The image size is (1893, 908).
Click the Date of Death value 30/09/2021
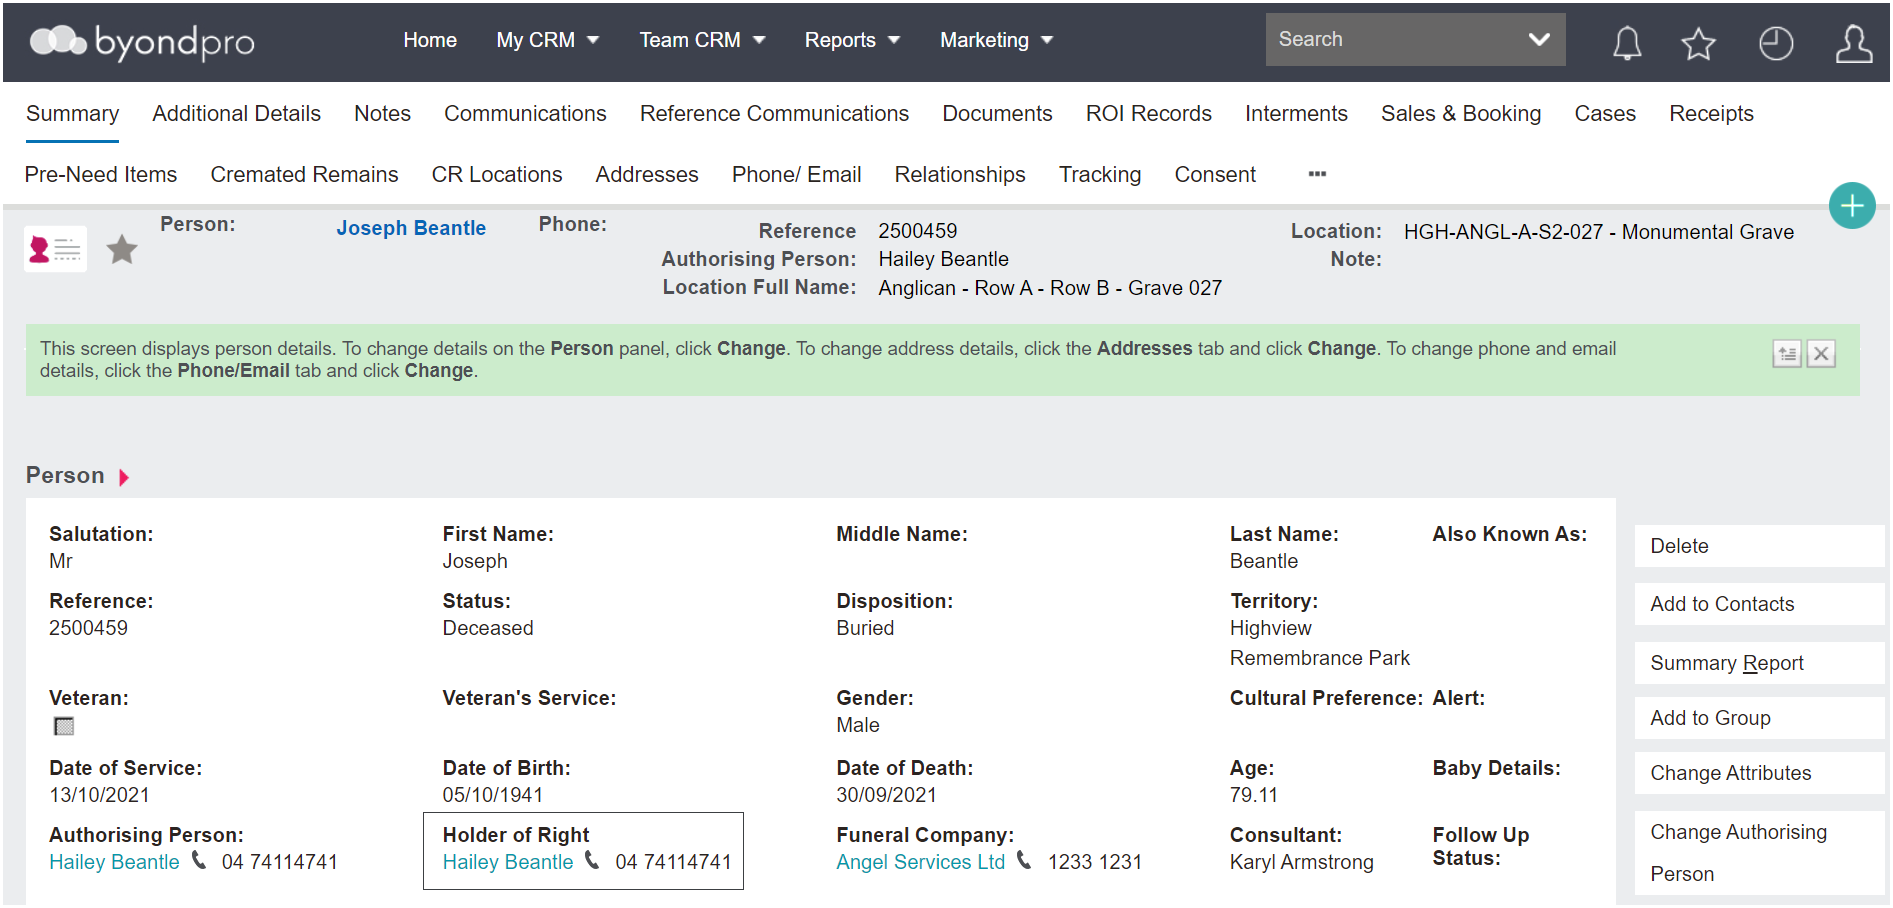coord(886,795)
